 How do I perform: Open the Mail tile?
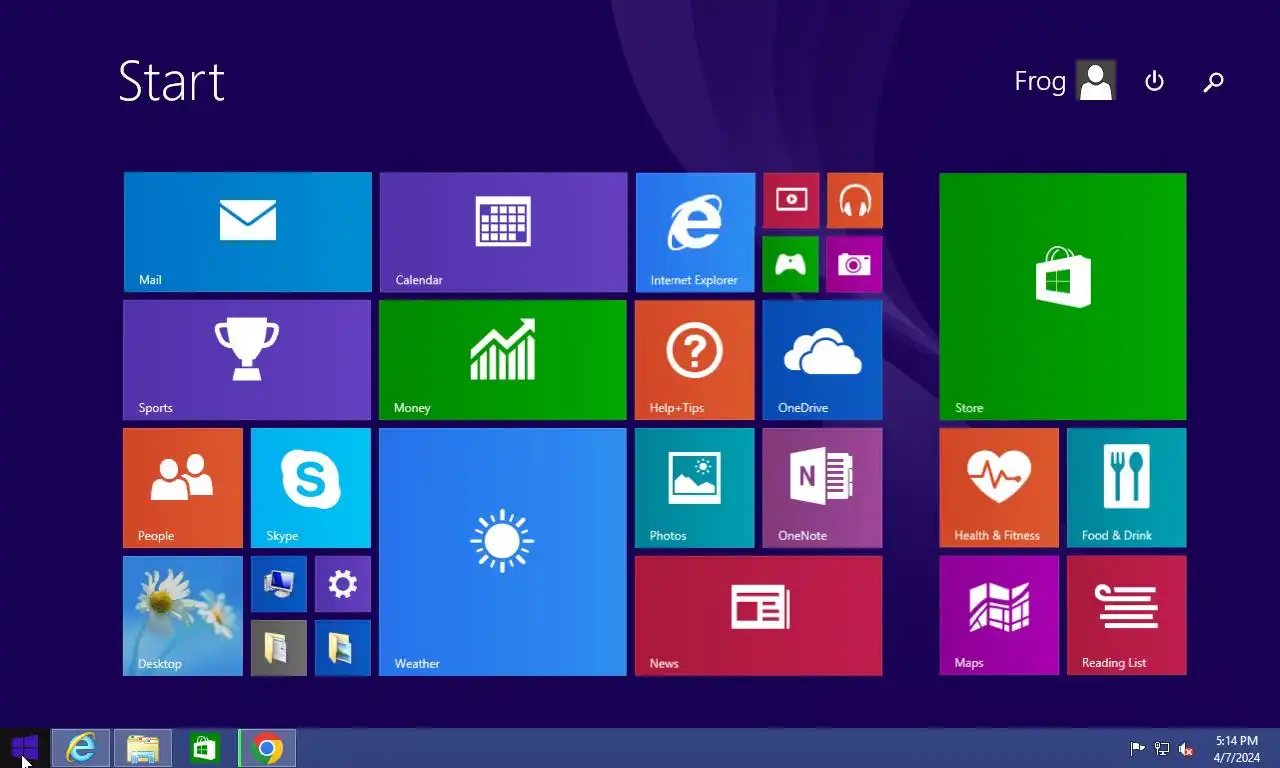[x=247, y=232]
